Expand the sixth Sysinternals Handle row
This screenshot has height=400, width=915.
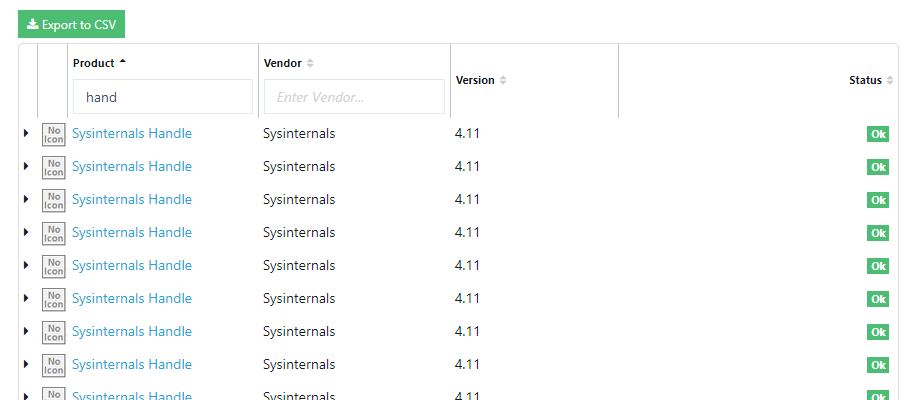(x=26, y=298)
